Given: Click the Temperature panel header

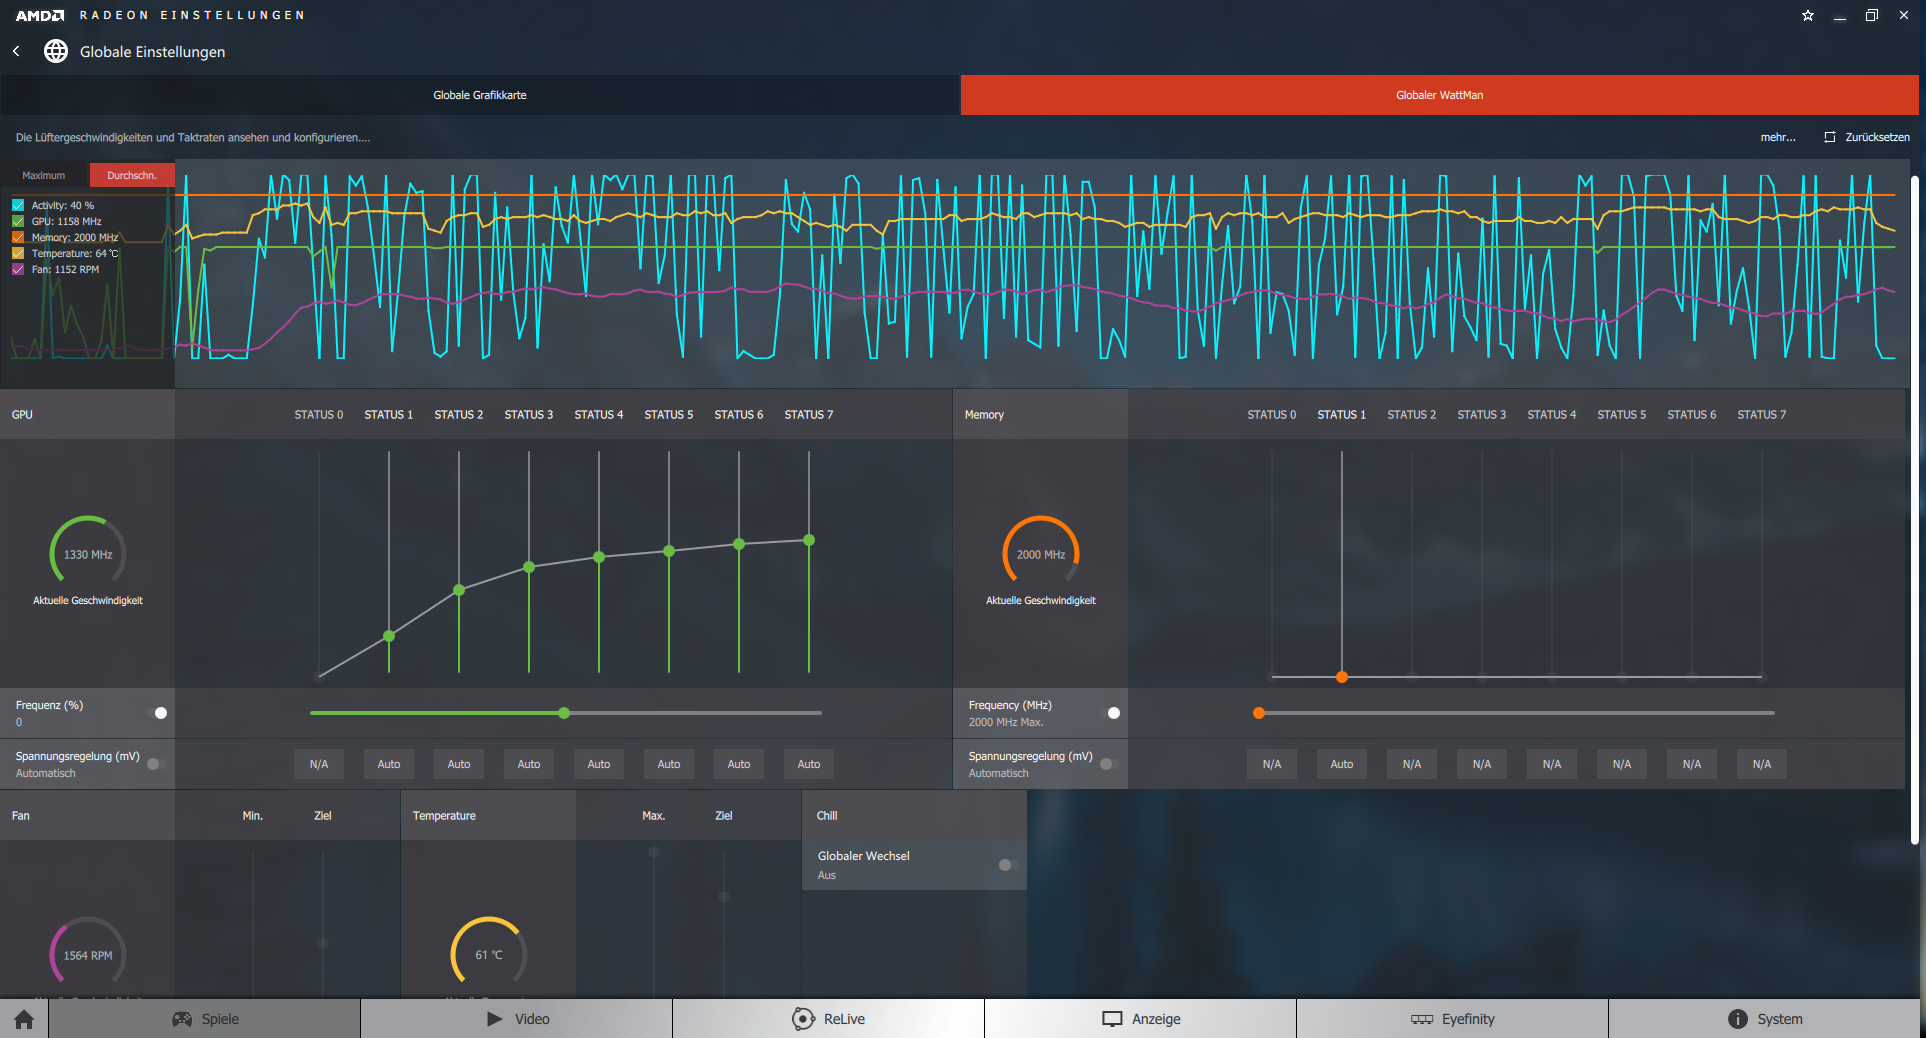Looking at the screenshot, I should 488,815.
